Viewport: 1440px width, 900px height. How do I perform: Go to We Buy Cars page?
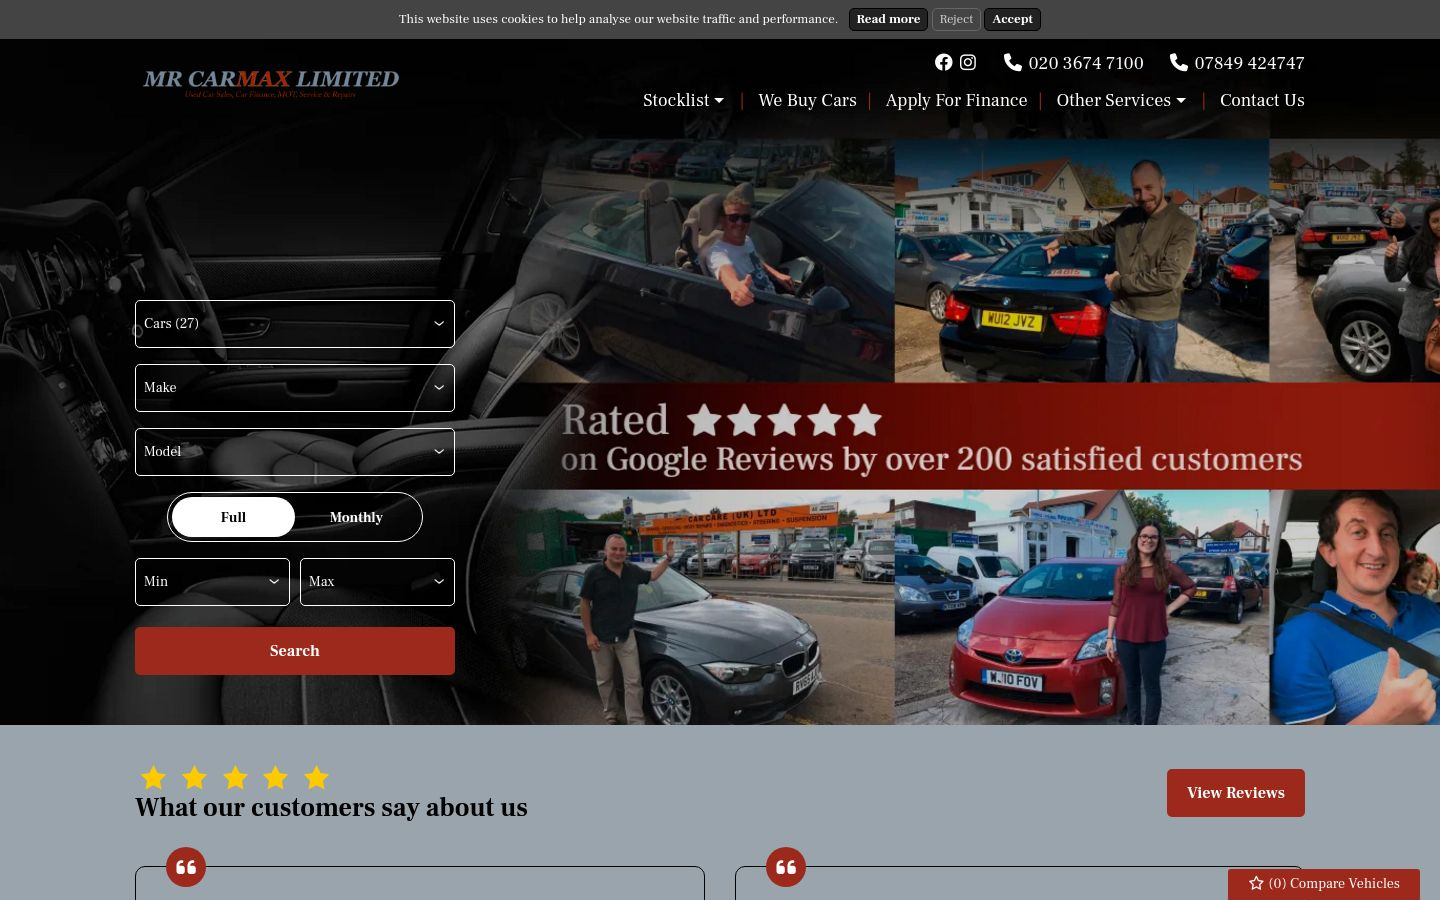[807, 100]
